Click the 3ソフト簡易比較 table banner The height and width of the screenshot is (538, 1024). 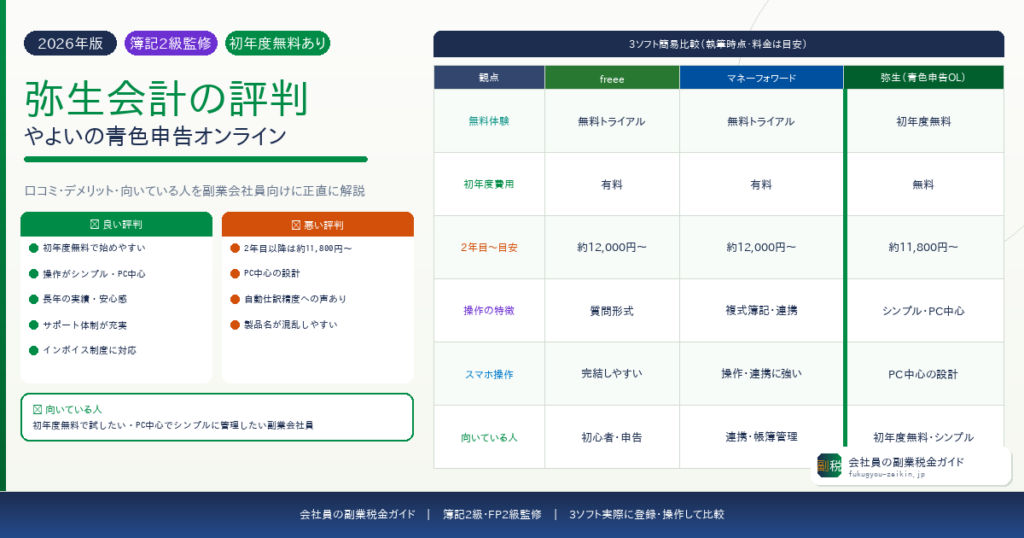[718, 44]
